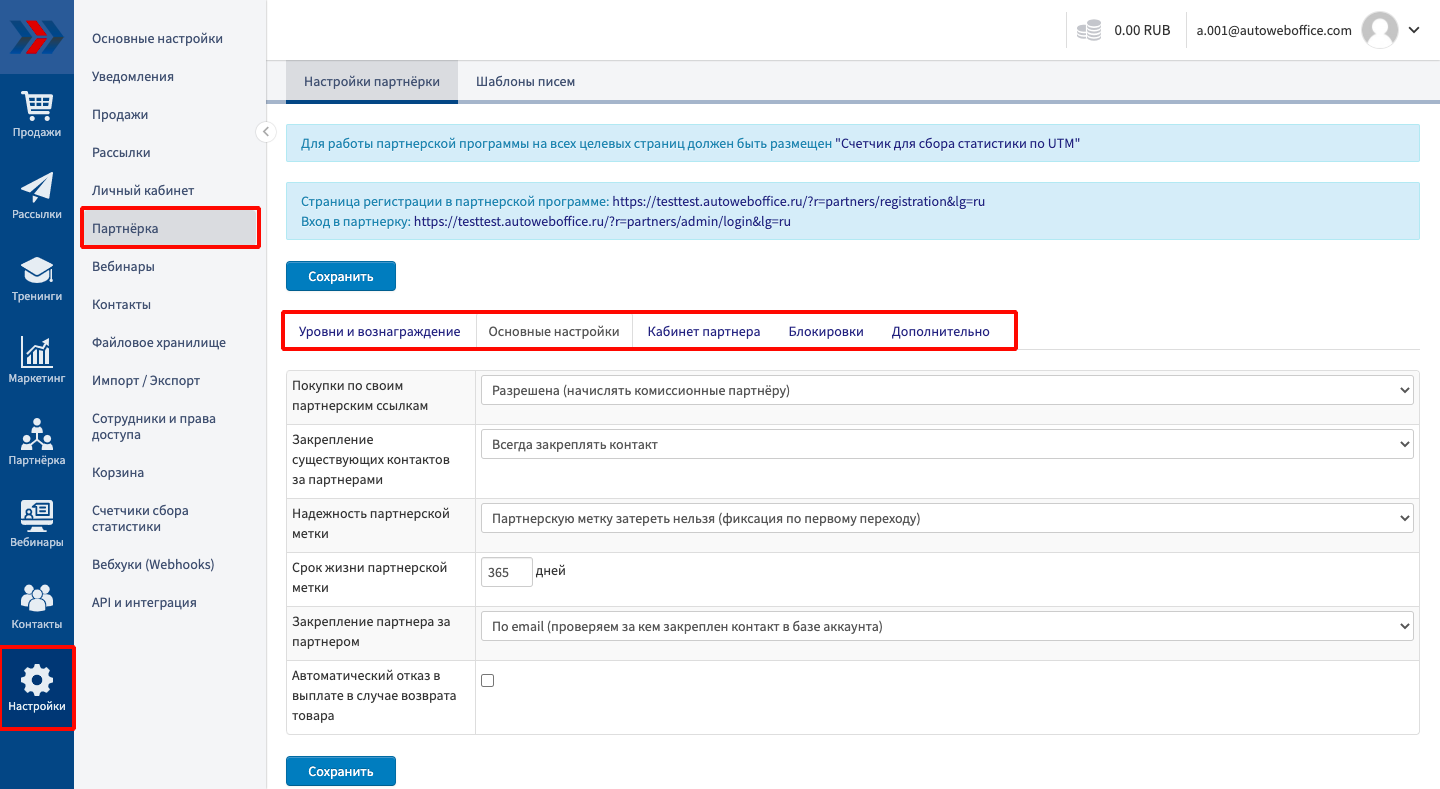
Task: Select the Кабинет партнера tab
Action: [x=703, y=331]
